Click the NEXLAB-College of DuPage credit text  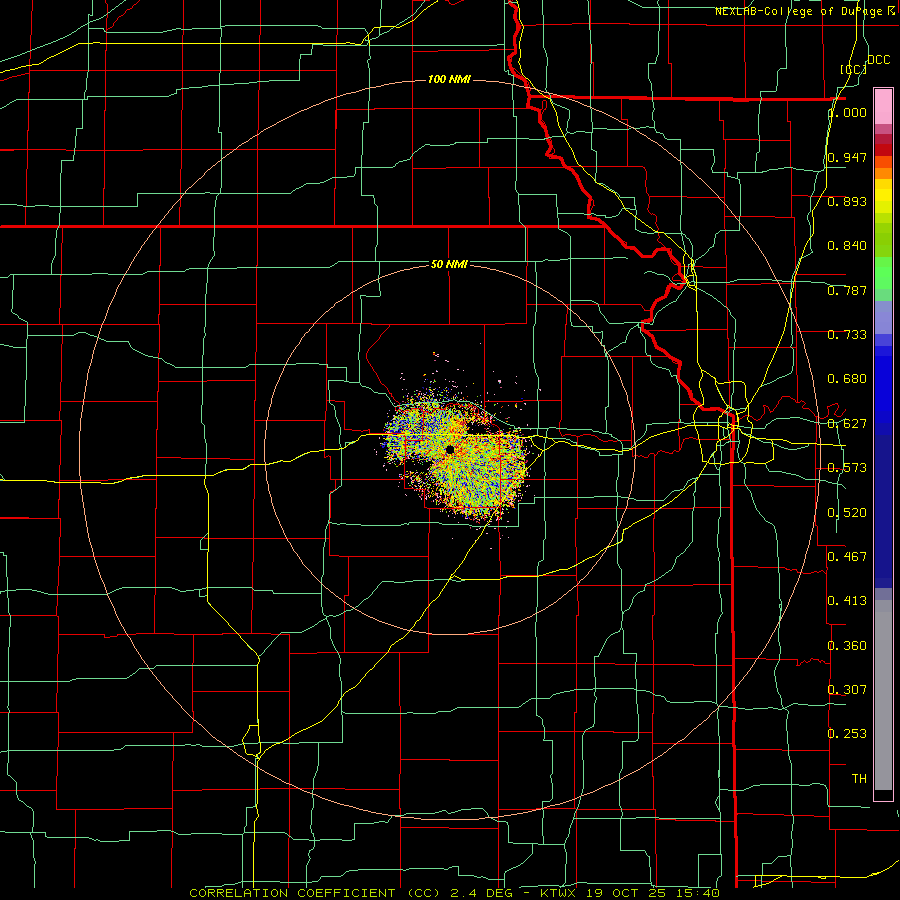(805, 11)
